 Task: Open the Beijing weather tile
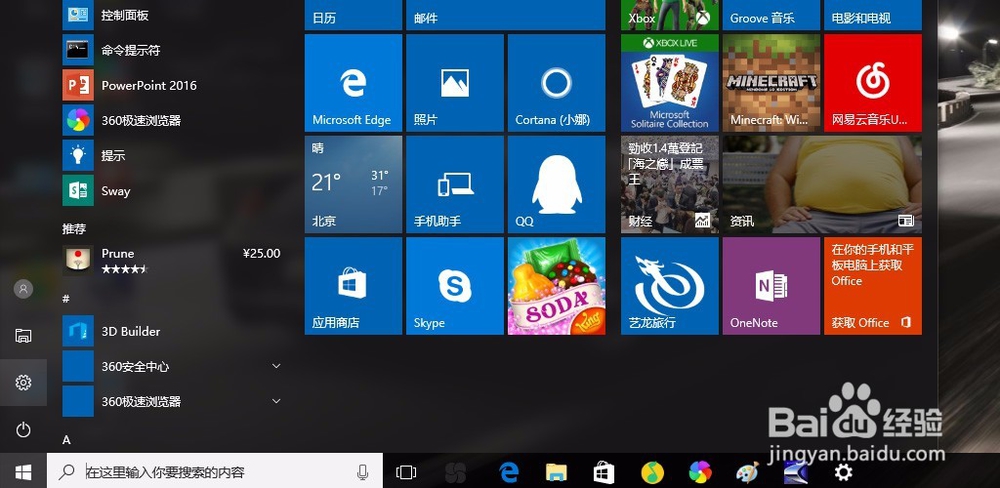click(x=353, y=184)
